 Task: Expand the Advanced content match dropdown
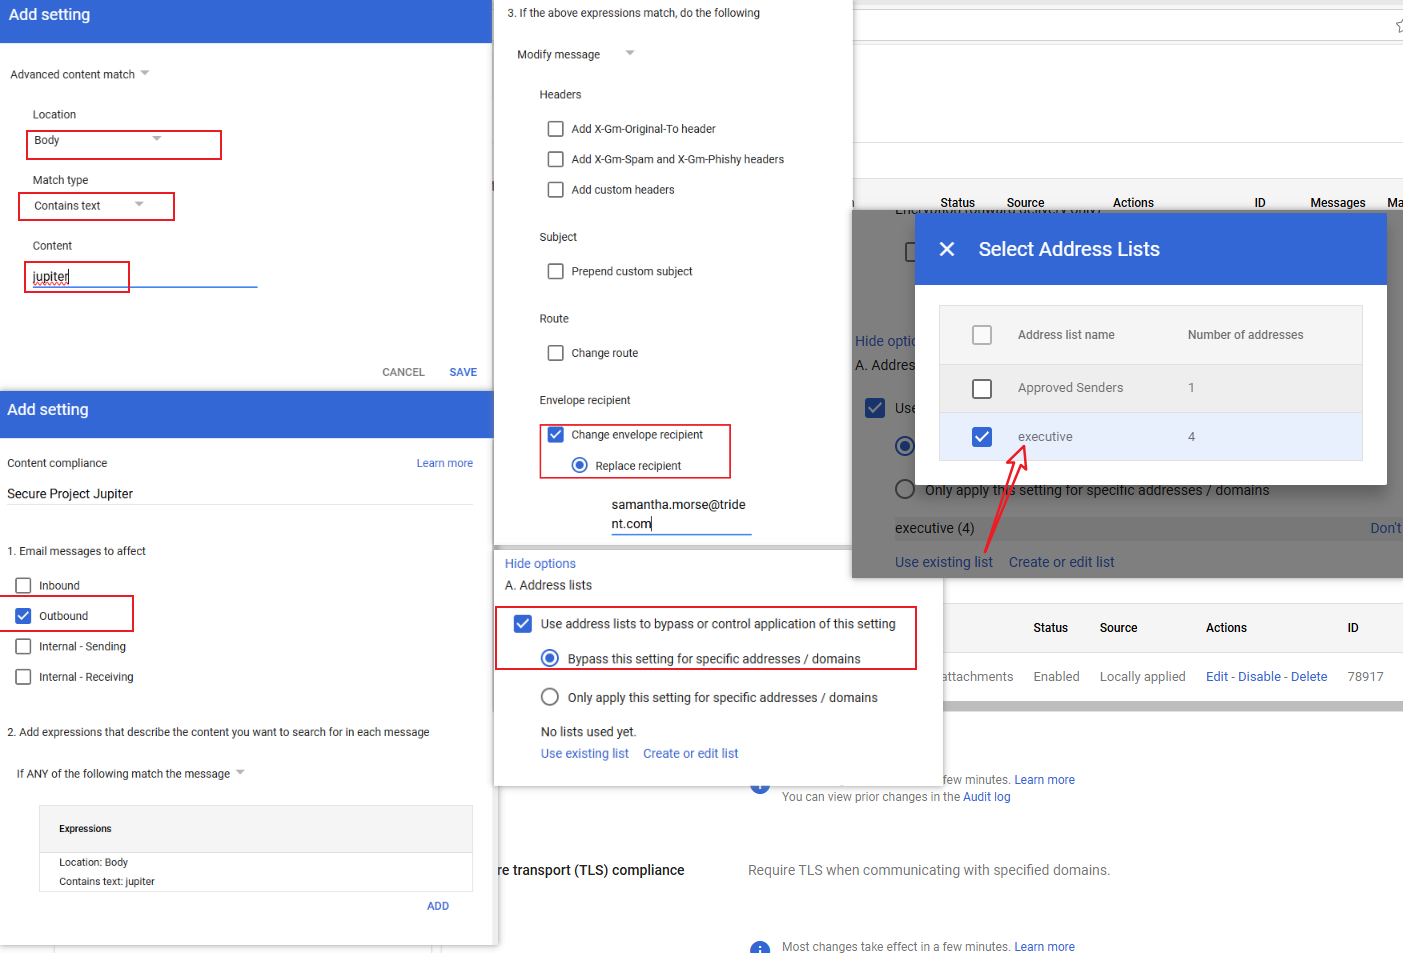(79, 74)
